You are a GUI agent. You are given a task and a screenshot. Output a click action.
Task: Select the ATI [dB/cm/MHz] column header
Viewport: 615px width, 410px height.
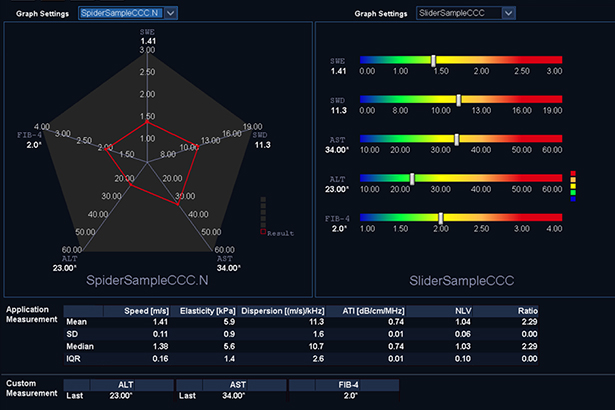click(x=362, y=310)
